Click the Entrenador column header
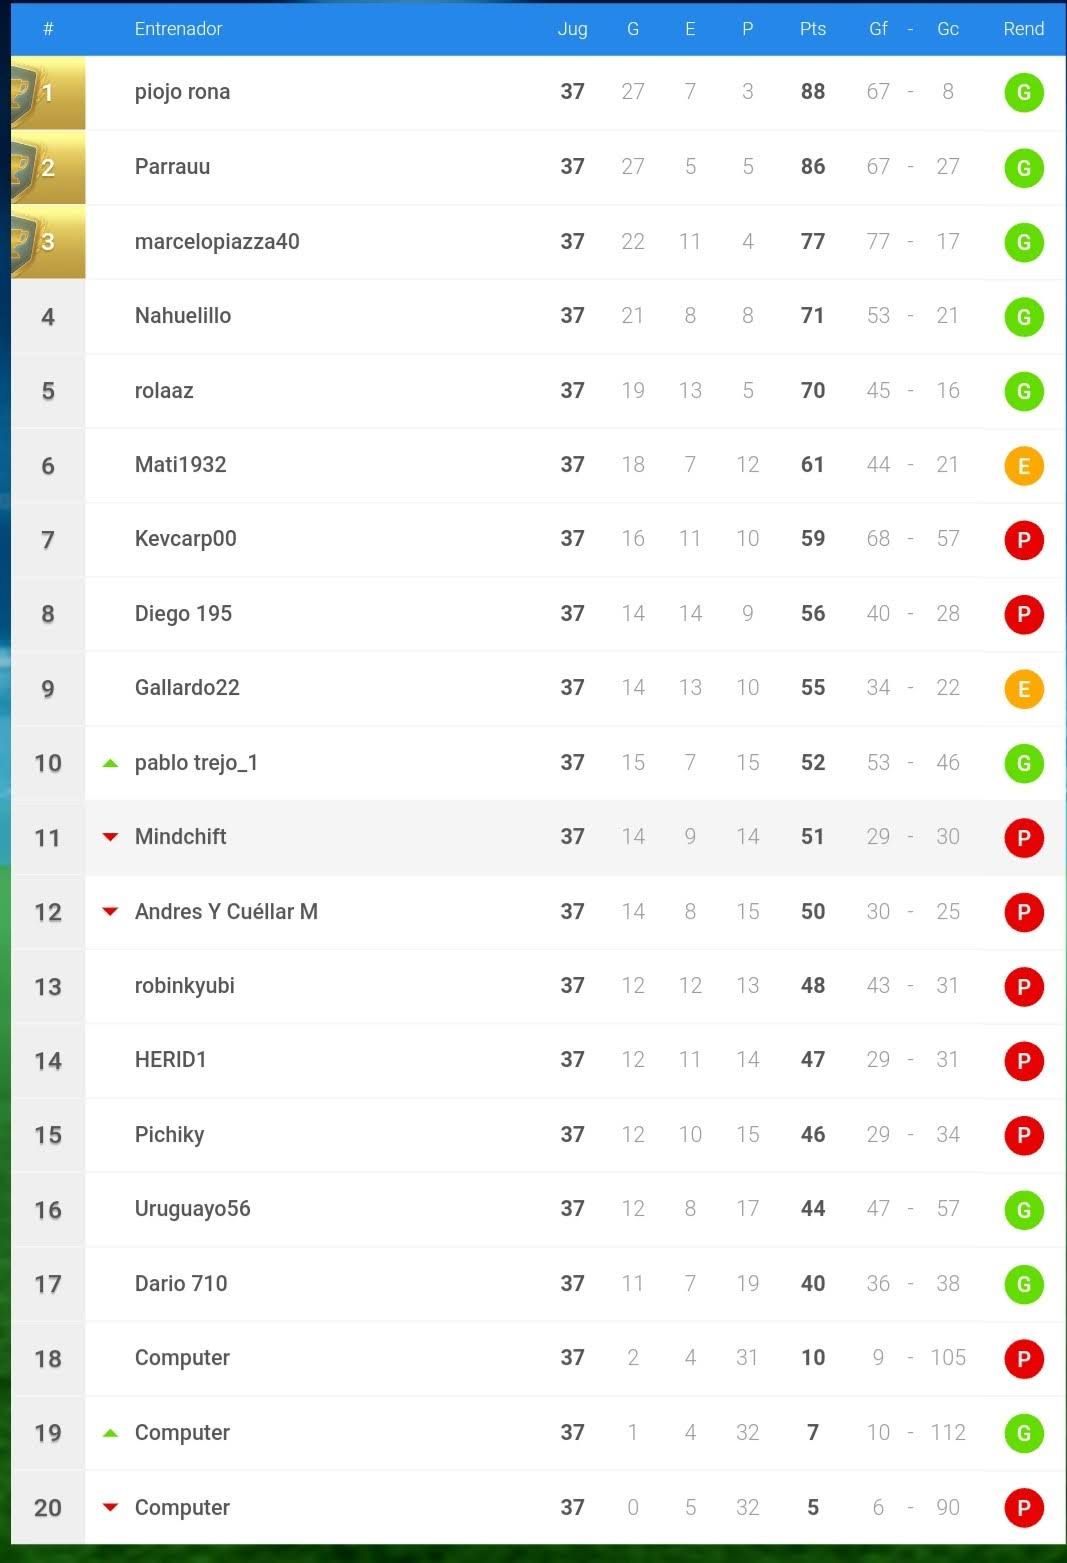 pos(178,29)
